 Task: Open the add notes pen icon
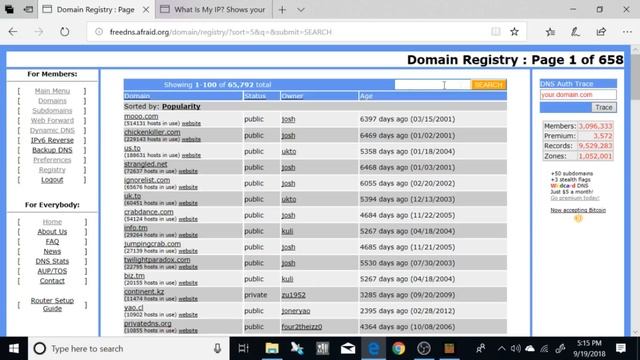coord(576,32)
